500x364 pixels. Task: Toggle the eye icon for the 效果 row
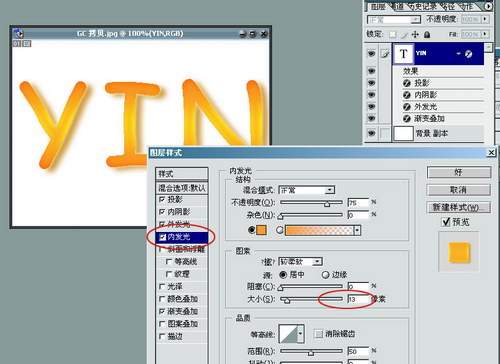[x=371, y=71]
